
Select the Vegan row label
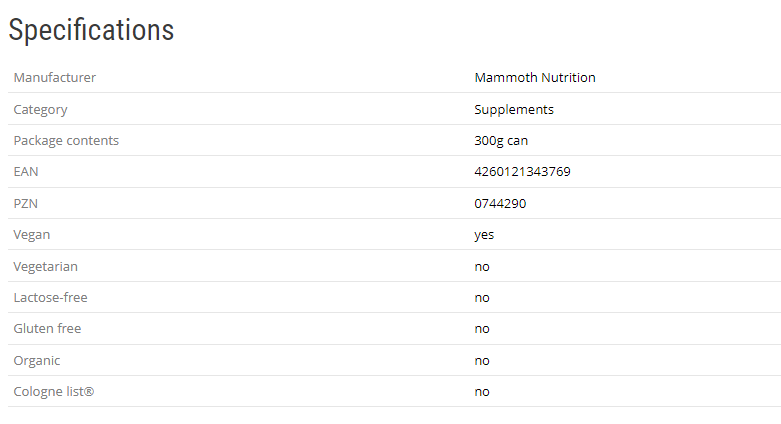pos(32,234)
